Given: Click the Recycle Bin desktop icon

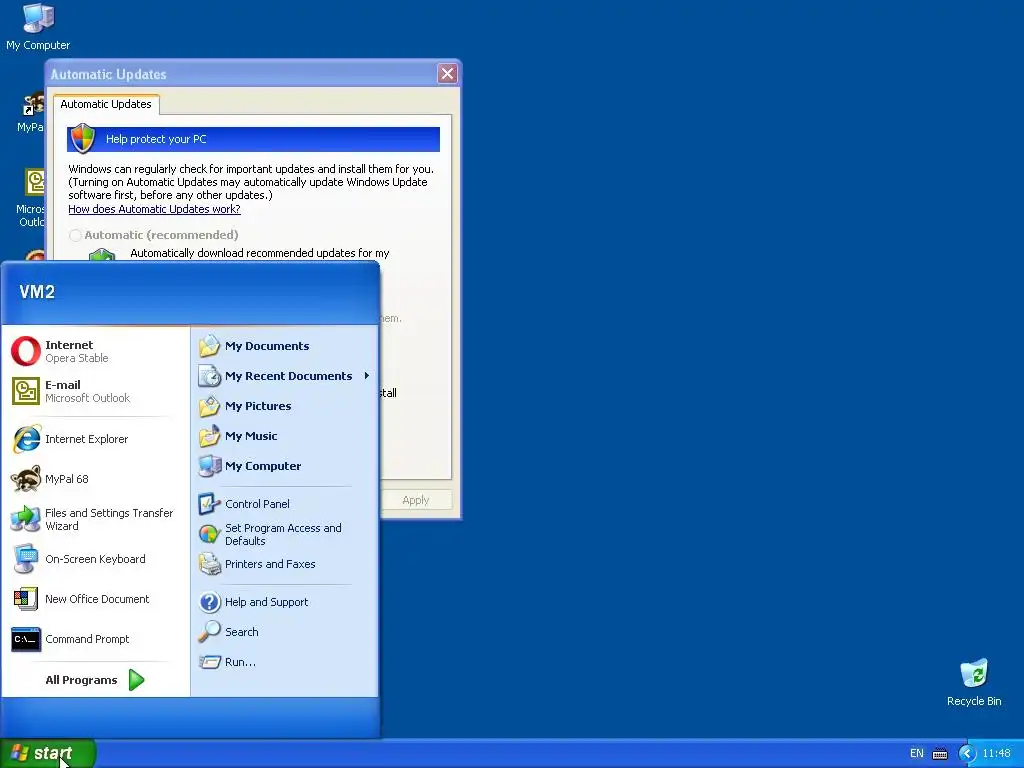Looking at the screenshot, I should tap(974, 682).
